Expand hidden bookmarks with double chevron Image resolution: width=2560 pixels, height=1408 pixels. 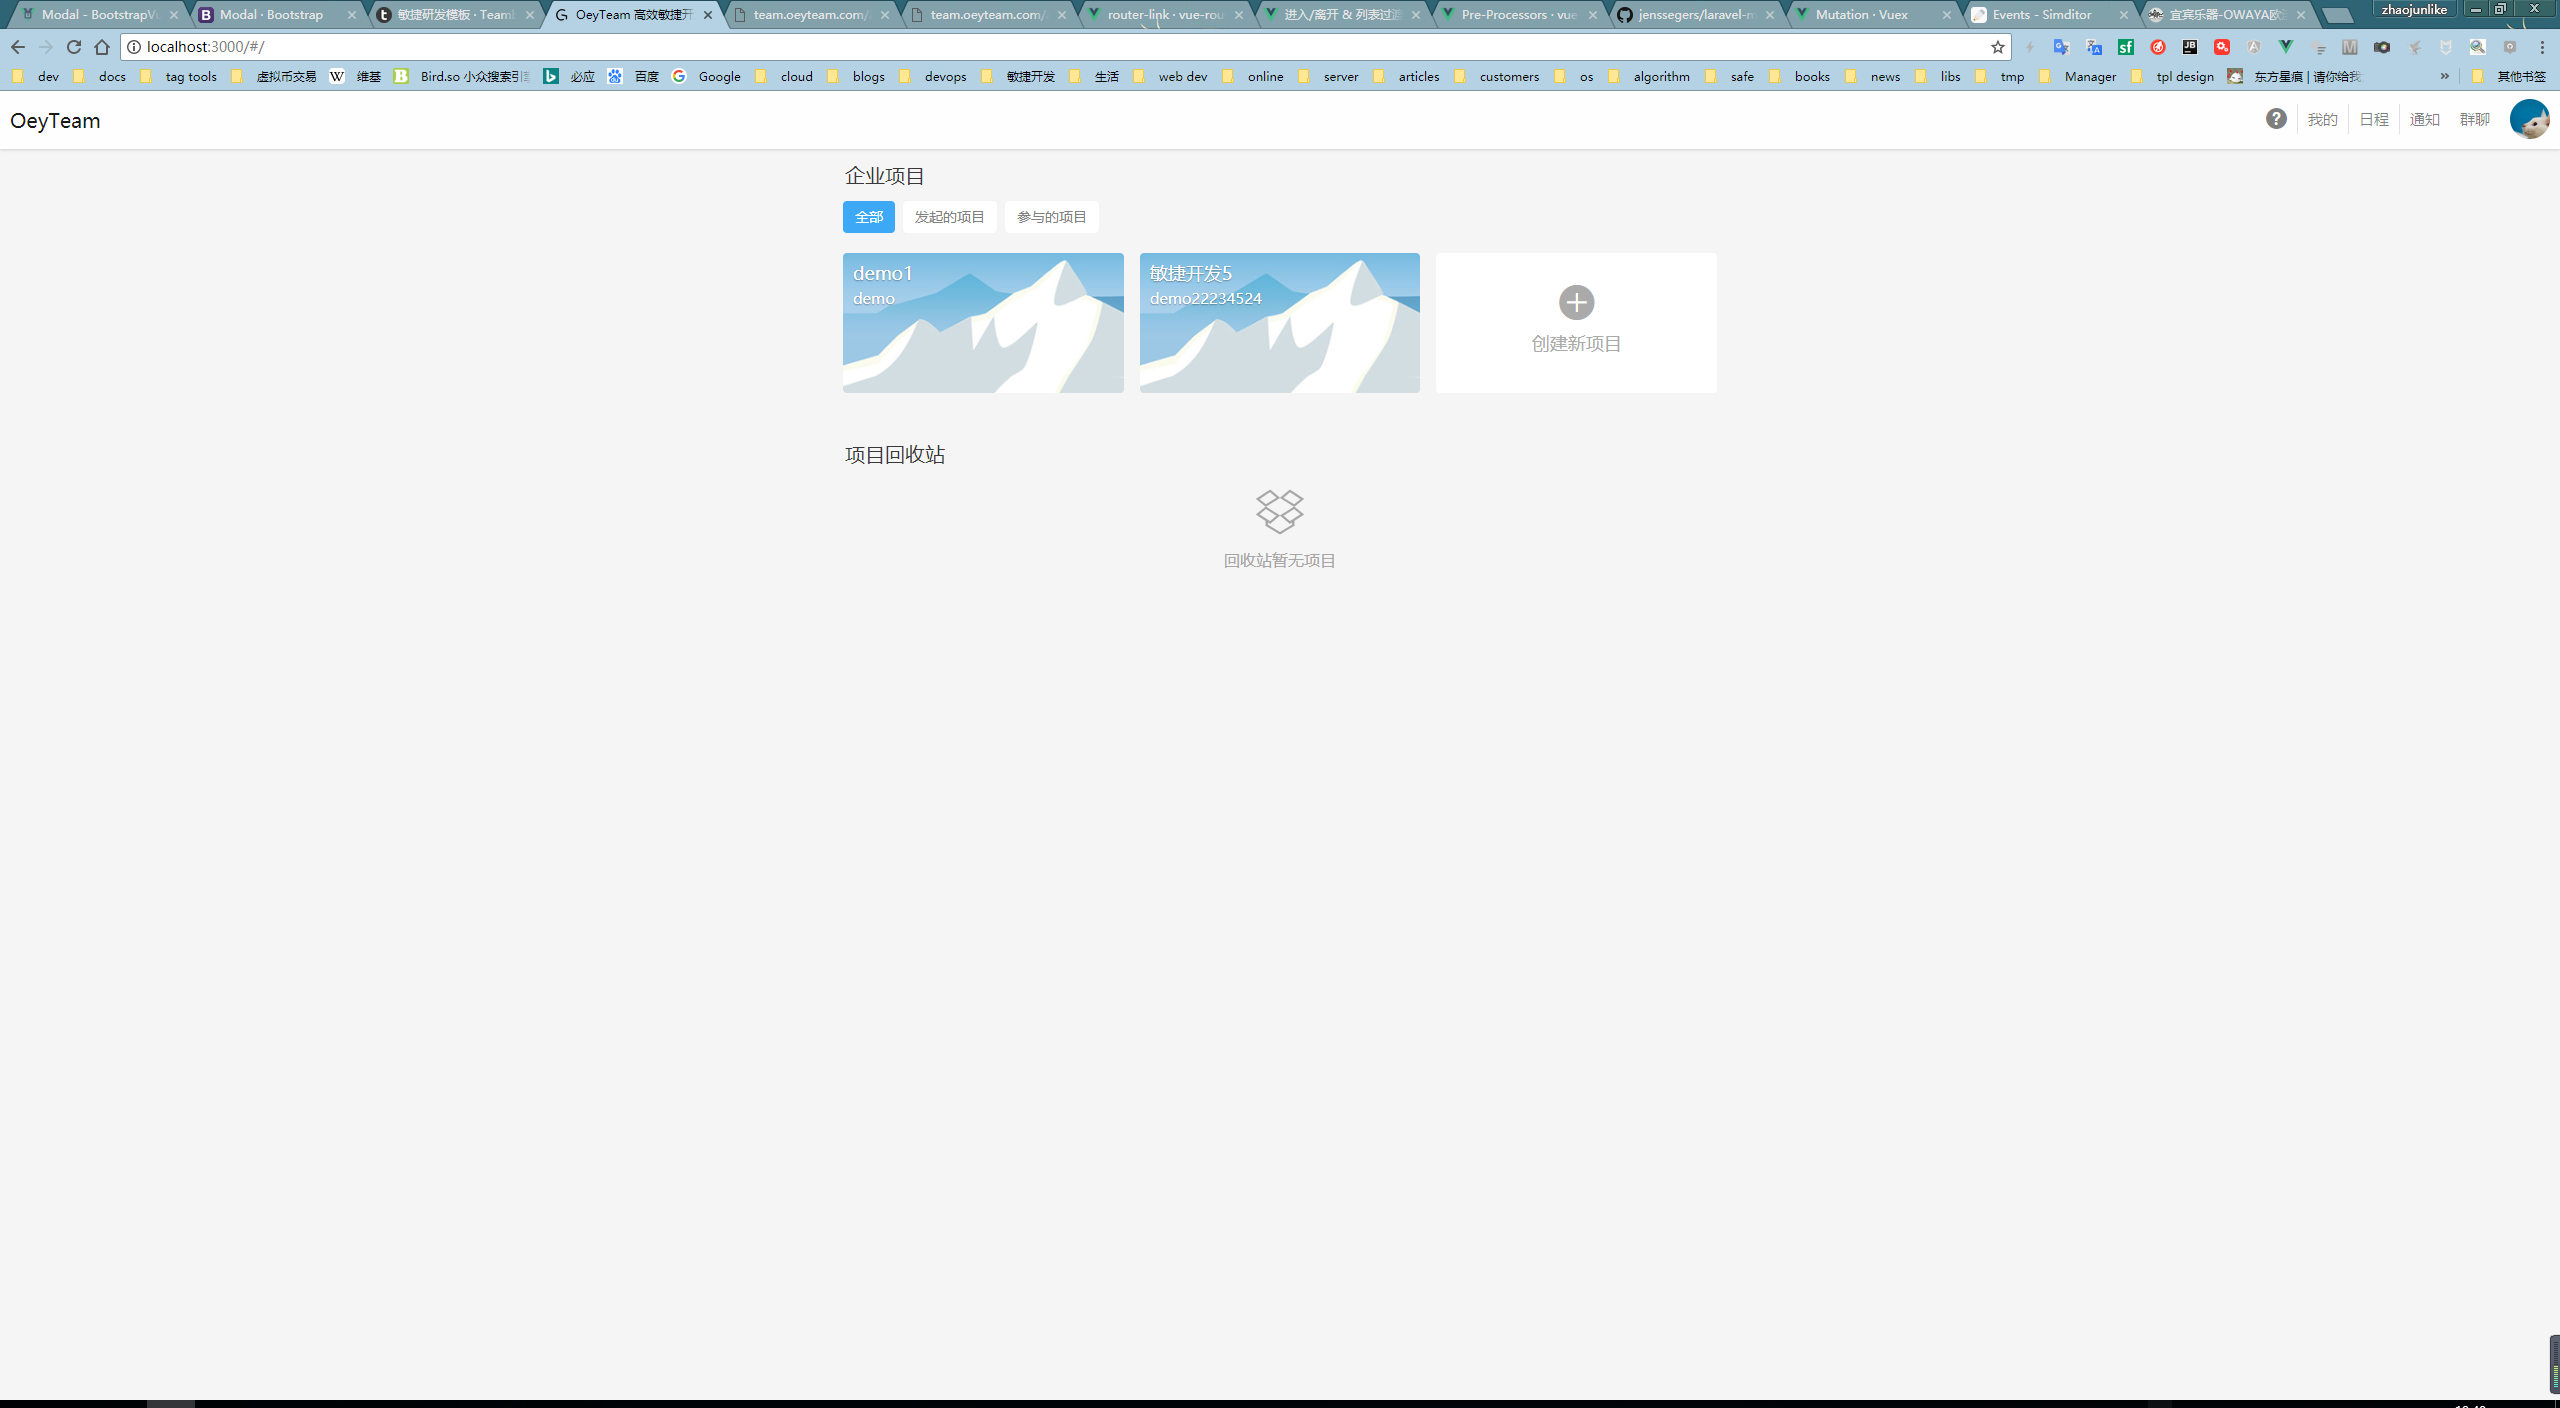tap(2444, 76)
